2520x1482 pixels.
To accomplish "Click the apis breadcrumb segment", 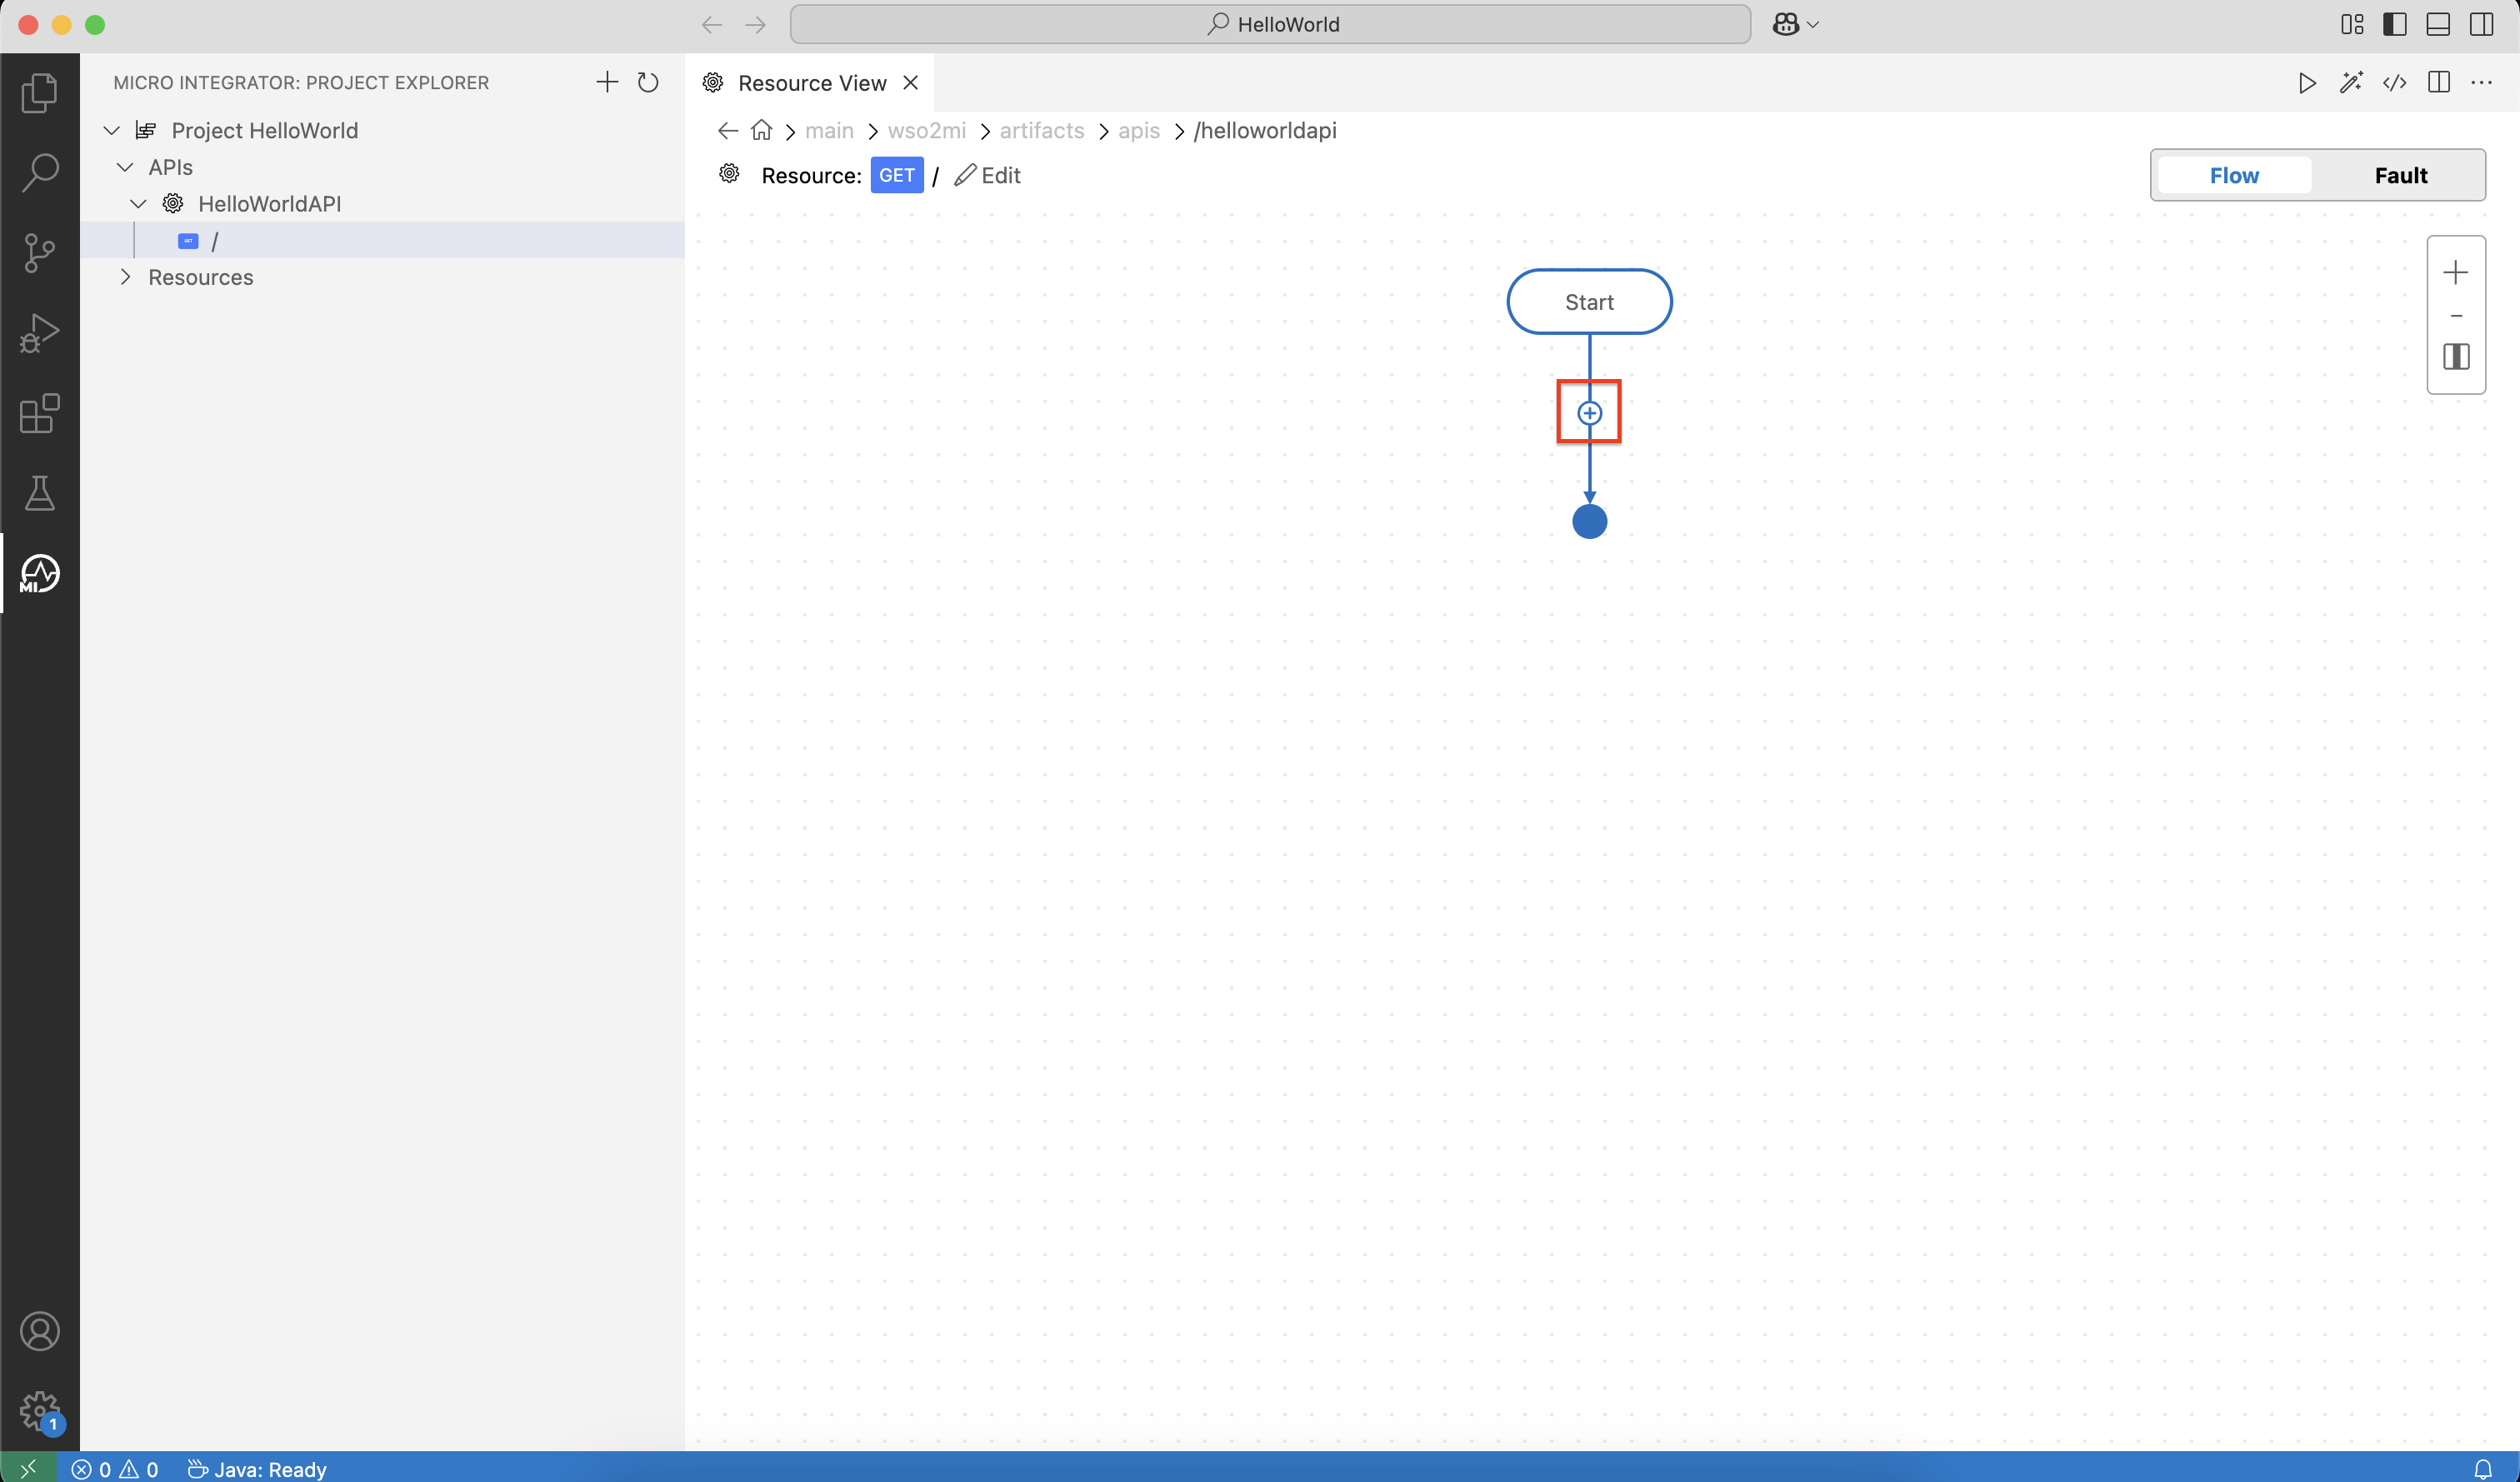I will tap(1139, 131).
